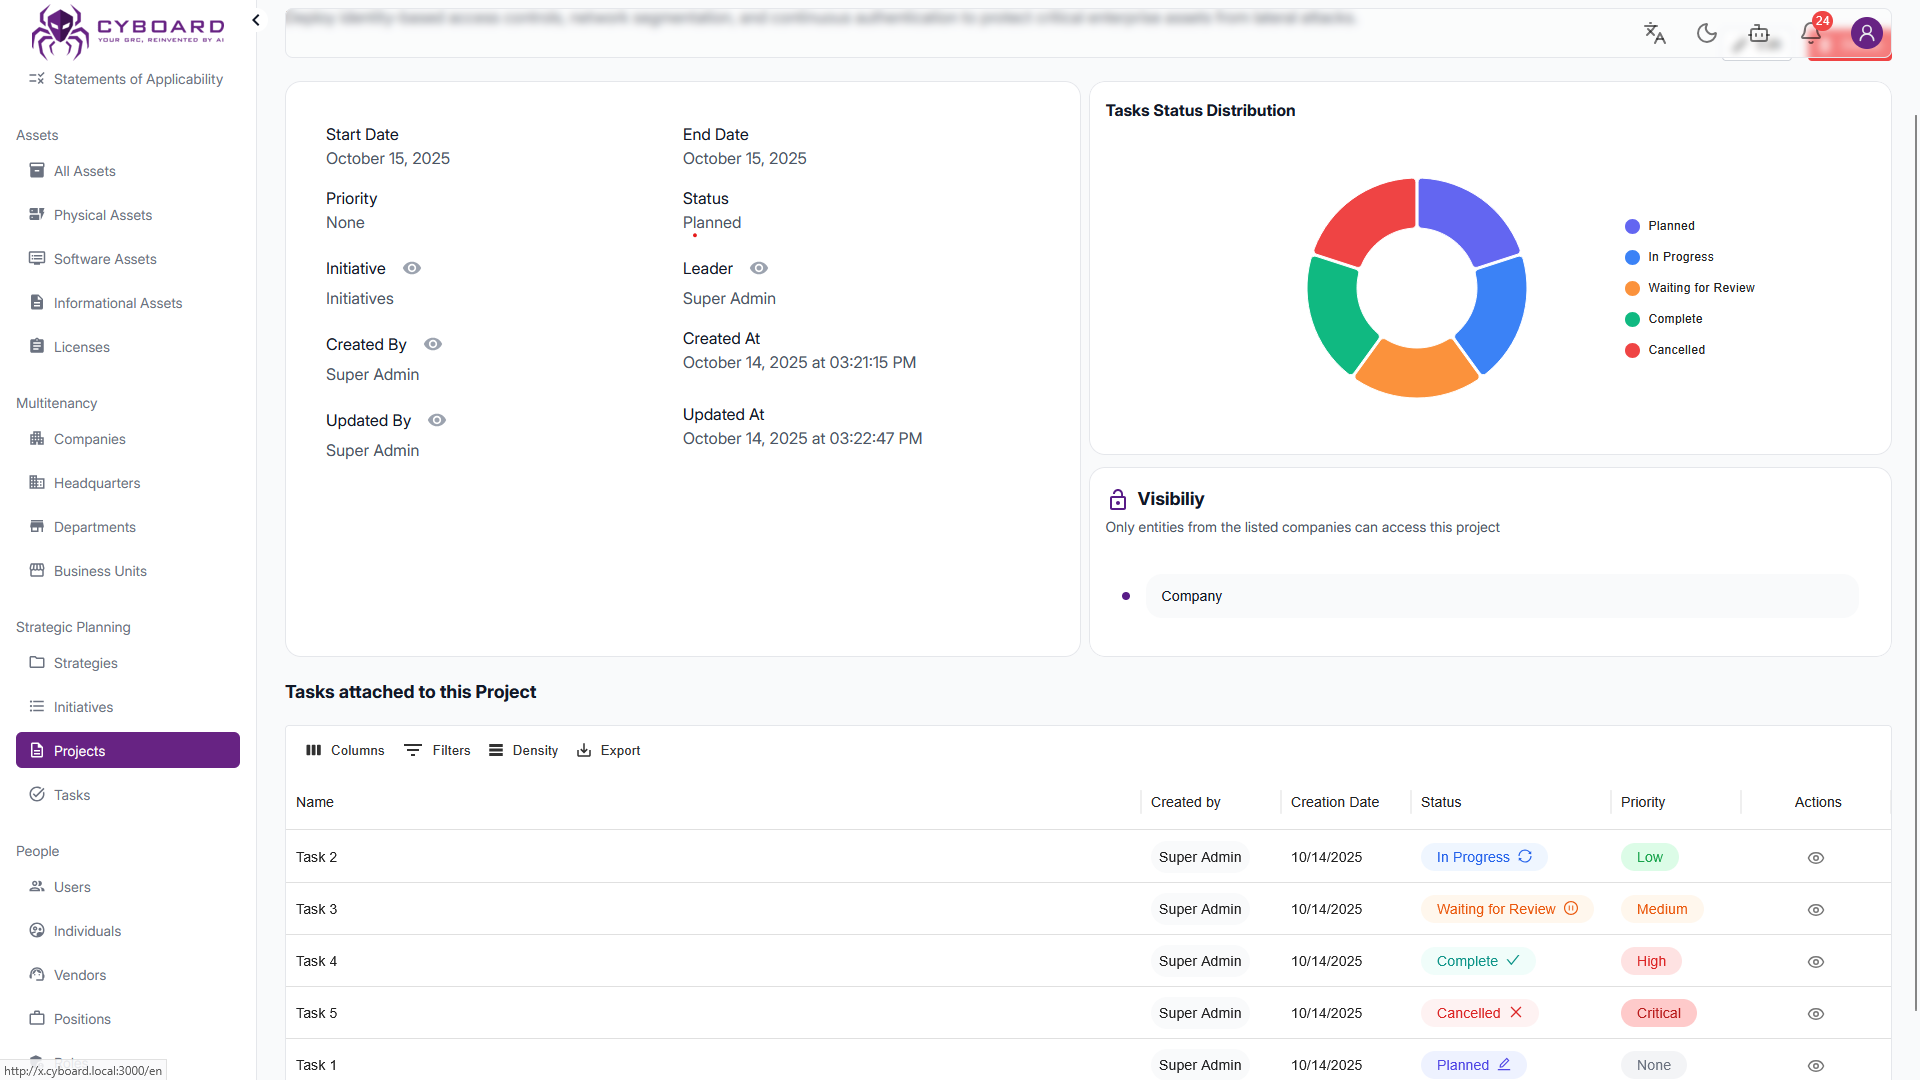Click the Export button

click(608, 750)
